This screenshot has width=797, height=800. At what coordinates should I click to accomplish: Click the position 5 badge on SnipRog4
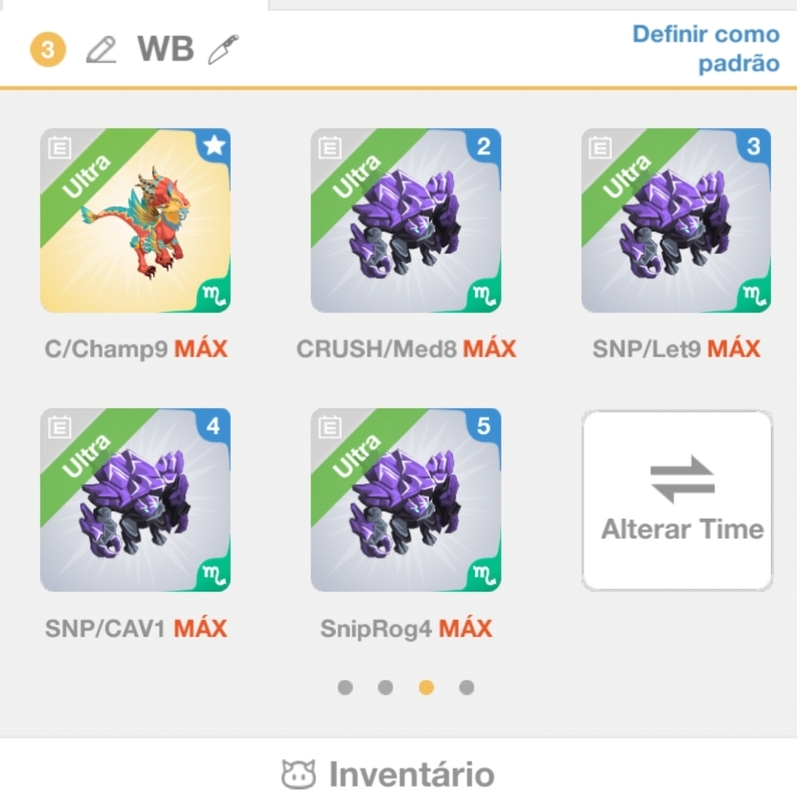click(x=484, y=426)
